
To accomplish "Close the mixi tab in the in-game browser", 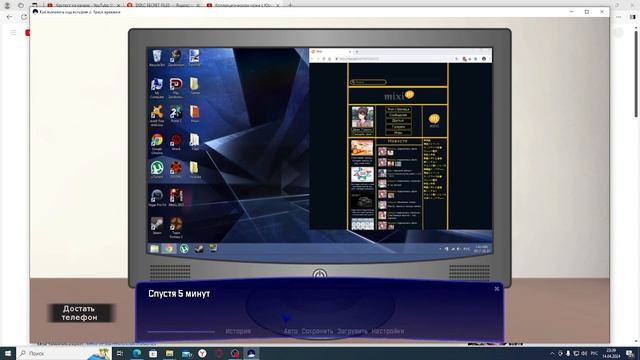I will 350,52.
